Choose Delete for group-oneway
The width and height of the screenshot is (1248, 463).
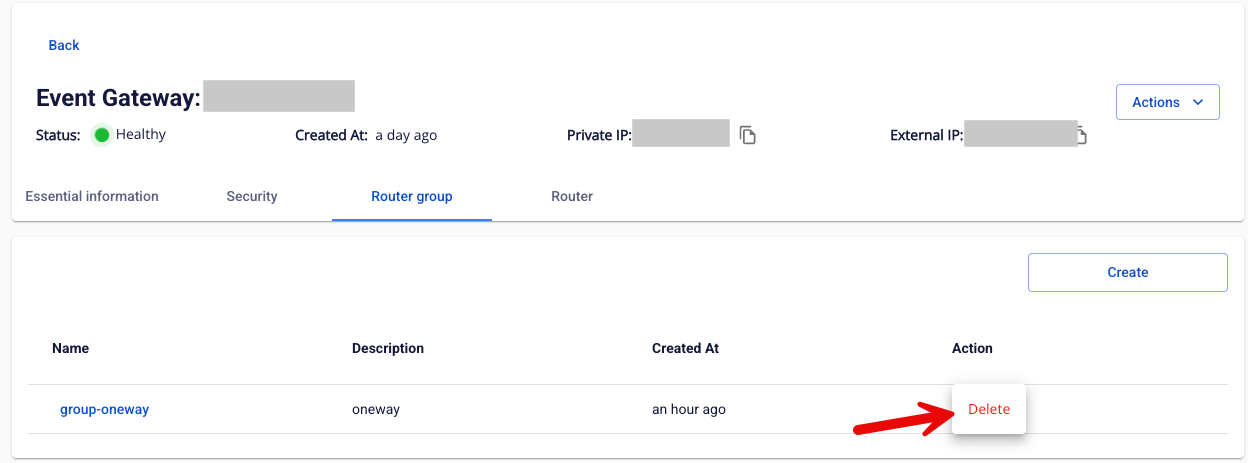pyautogui.click(x=989, y=409)
